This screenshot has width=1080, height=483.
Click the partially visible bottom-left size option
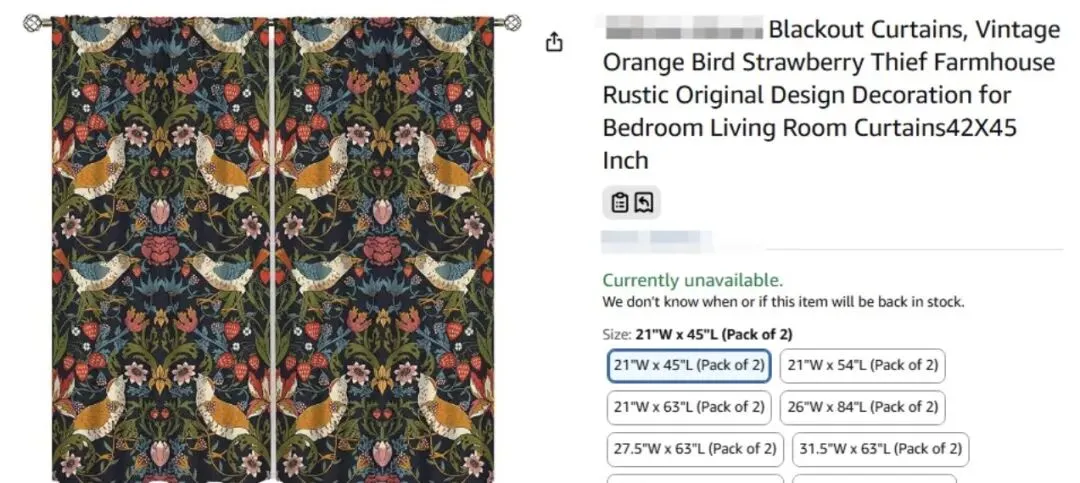pos(695,478)
